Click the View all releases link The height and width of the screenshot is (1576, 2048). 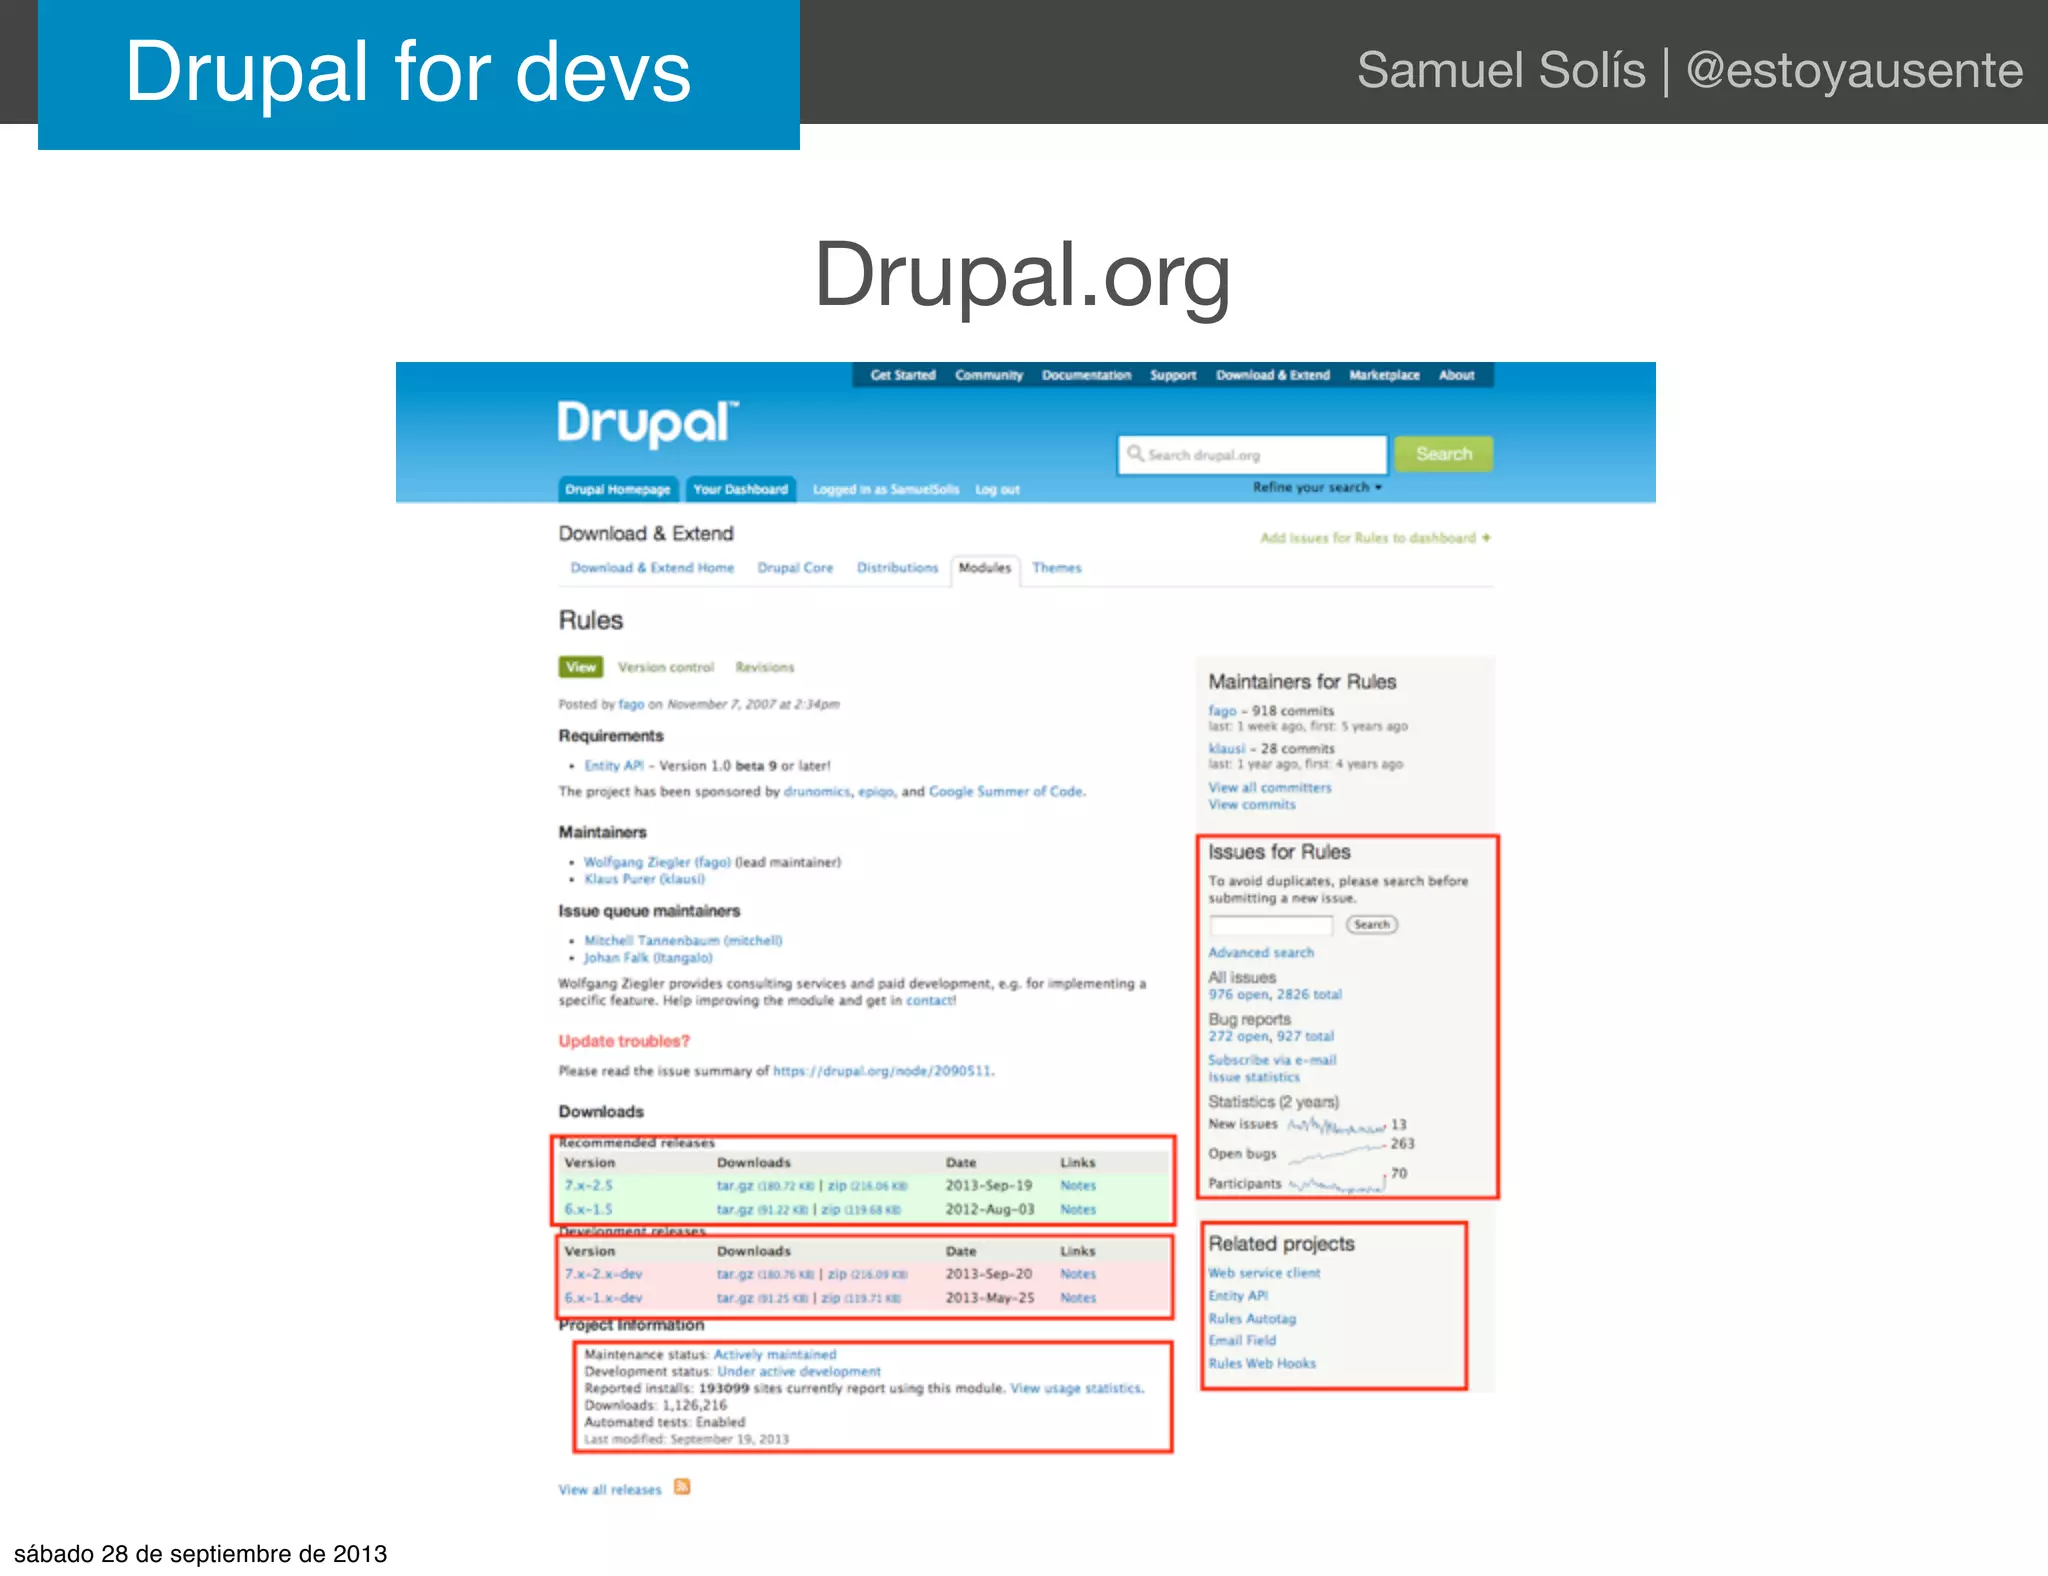tap(610, 1490)
